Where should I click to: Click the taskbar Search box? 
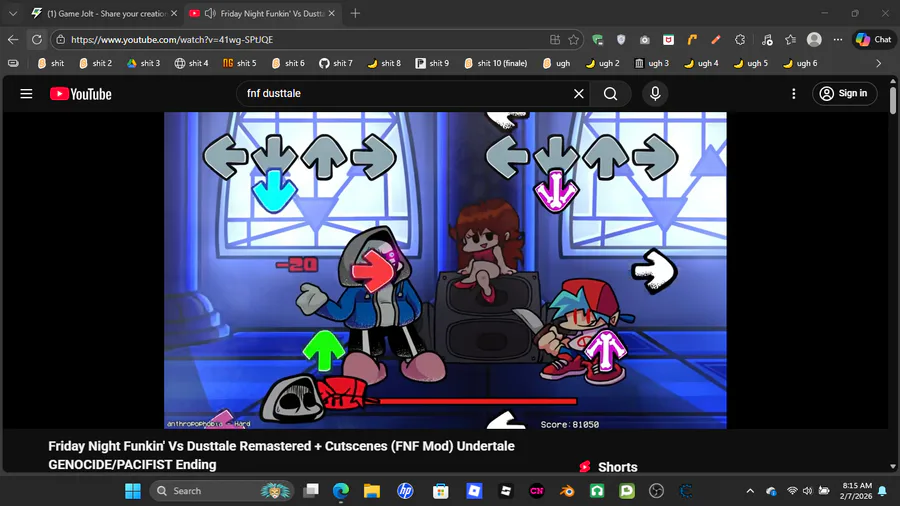pyautogui.click(x=222, y=491)
